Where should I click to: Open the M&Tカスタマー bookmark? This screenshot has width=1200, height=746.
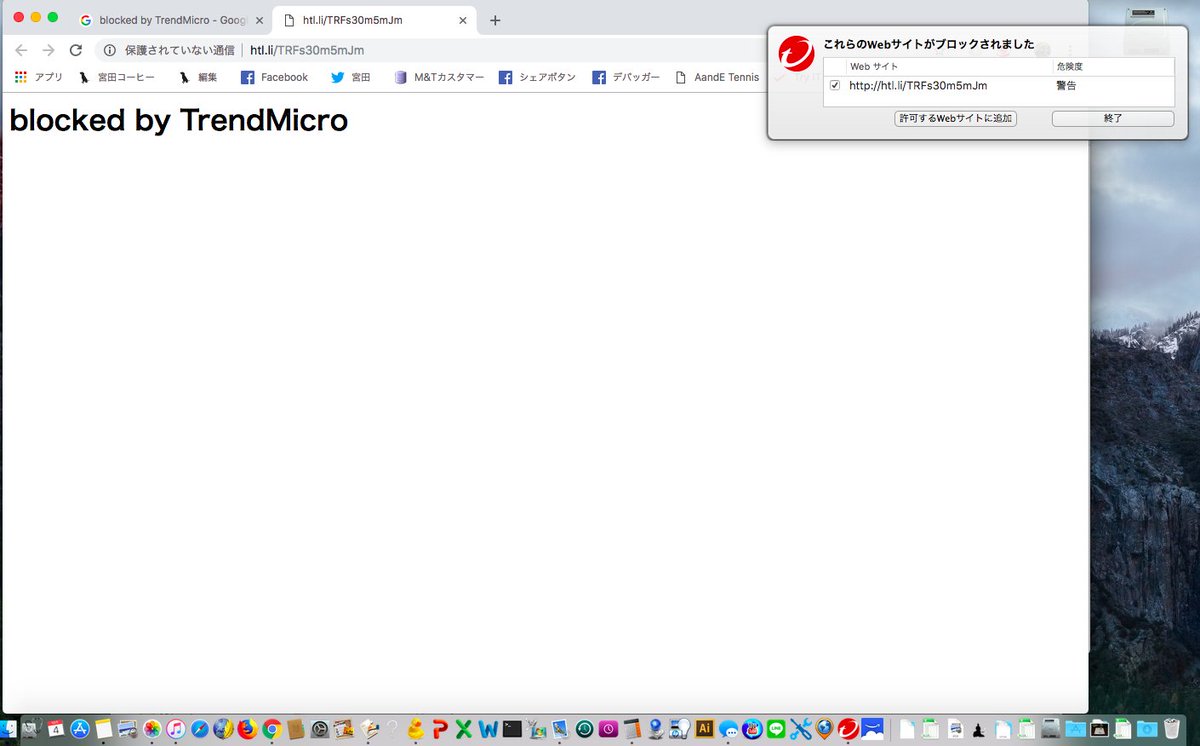point(438,77)
